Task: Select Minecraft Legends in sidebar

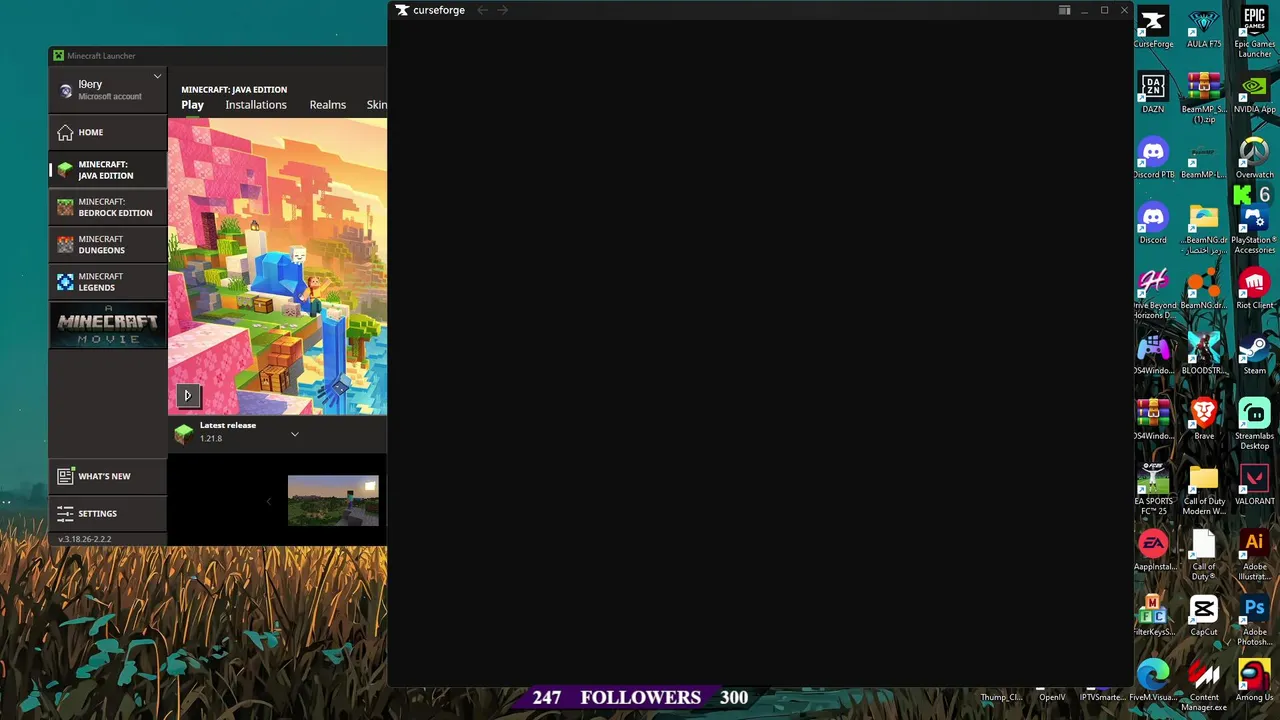Action: click(x=108, y=282)
